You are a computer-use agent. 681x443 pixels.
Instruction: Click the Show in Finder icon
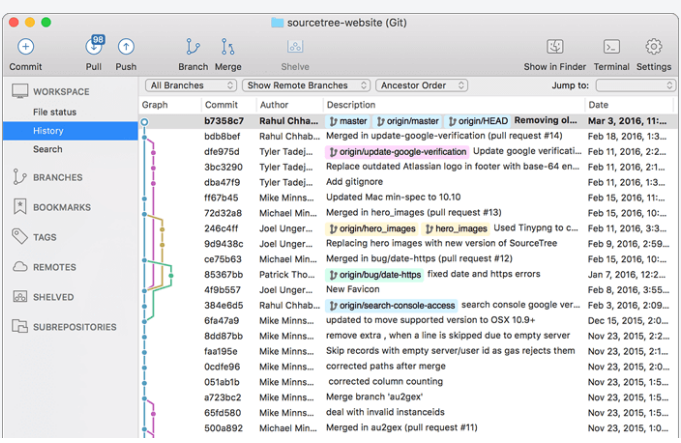555,46
